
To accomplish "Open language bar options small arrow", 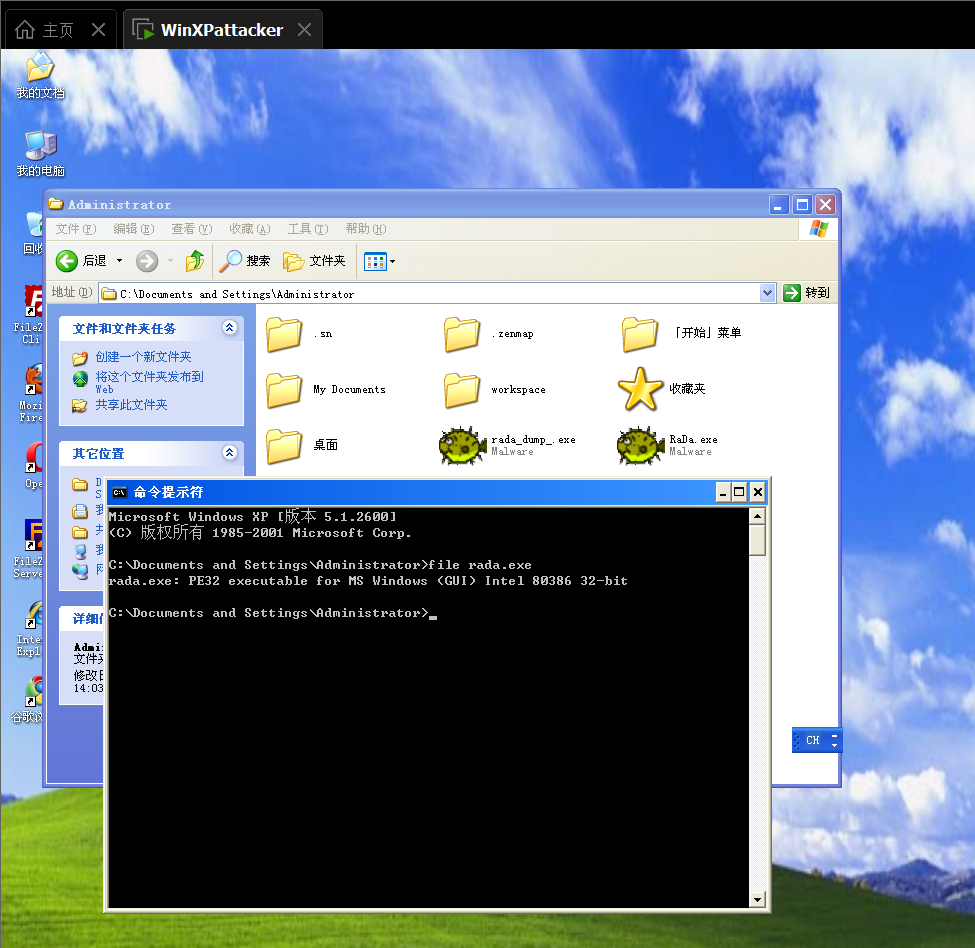I will 834,744.
